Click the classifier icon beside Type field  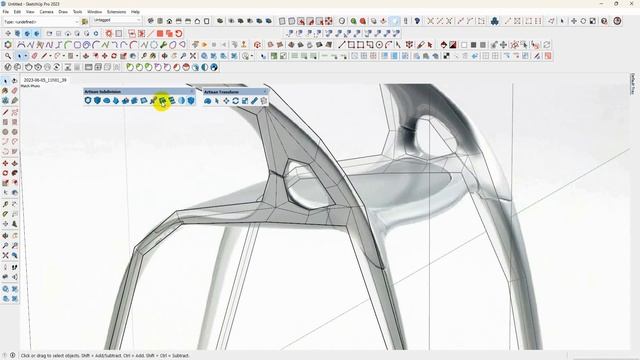click(85, 21)
